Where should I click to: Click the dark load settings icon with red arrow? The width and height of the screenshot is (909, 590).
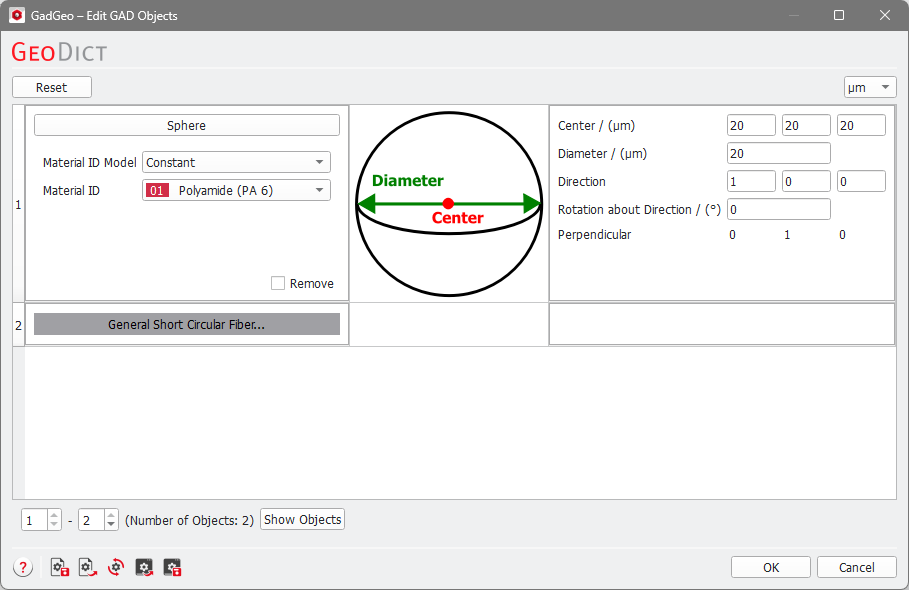(x=144, y=567)
